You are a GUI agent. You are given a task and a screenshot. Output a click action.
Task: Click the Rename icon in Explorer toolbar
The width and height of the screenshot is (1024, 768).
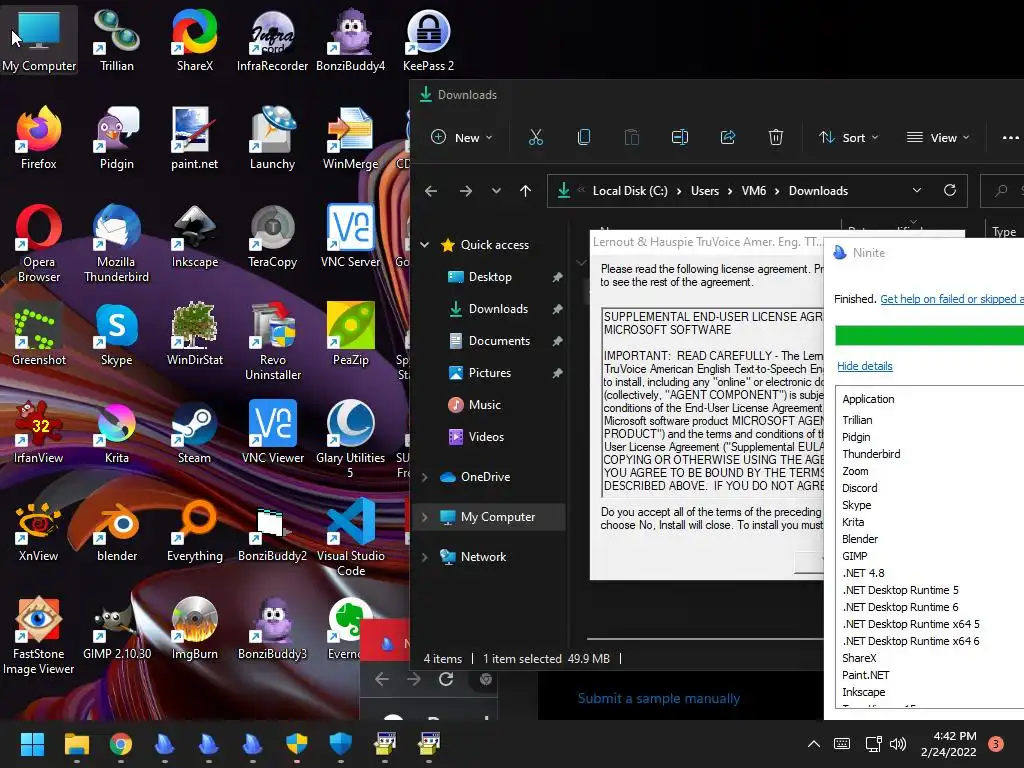(x=680, y=137)
